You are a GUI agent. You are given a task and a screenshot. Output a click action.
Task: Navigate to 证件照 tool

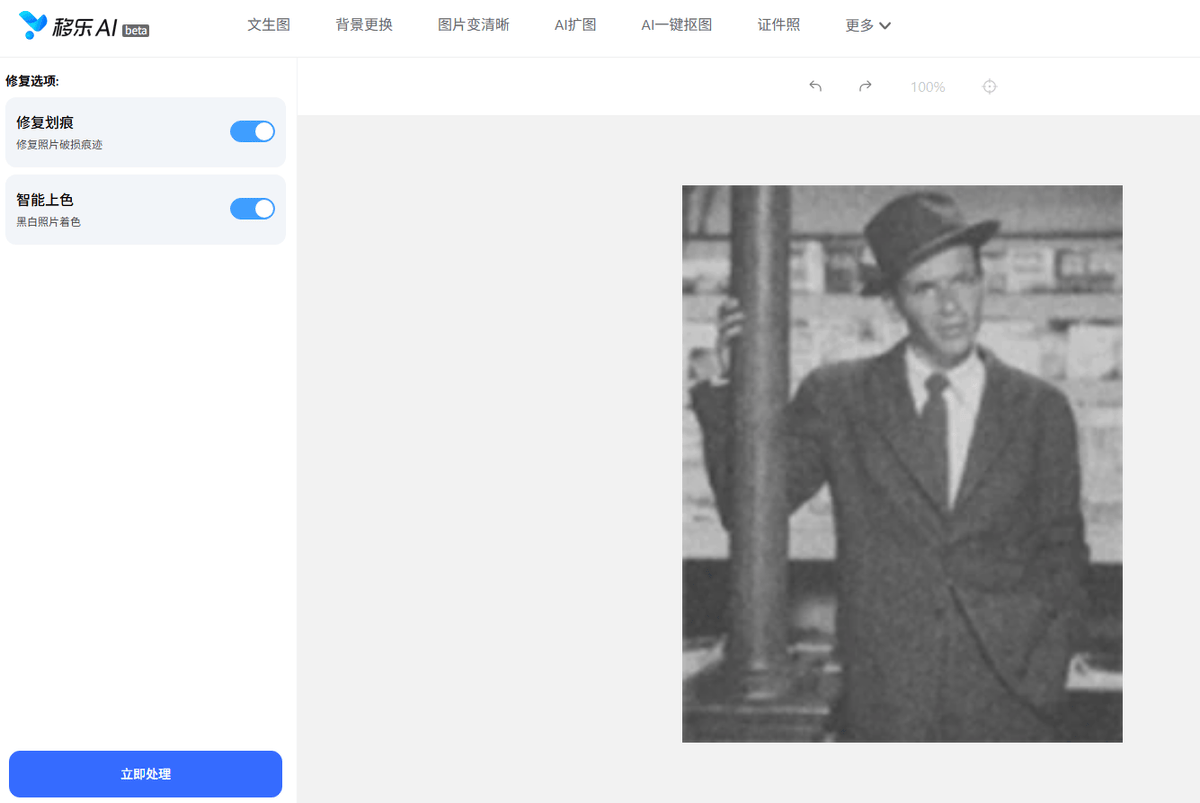(x=779, y=25)
